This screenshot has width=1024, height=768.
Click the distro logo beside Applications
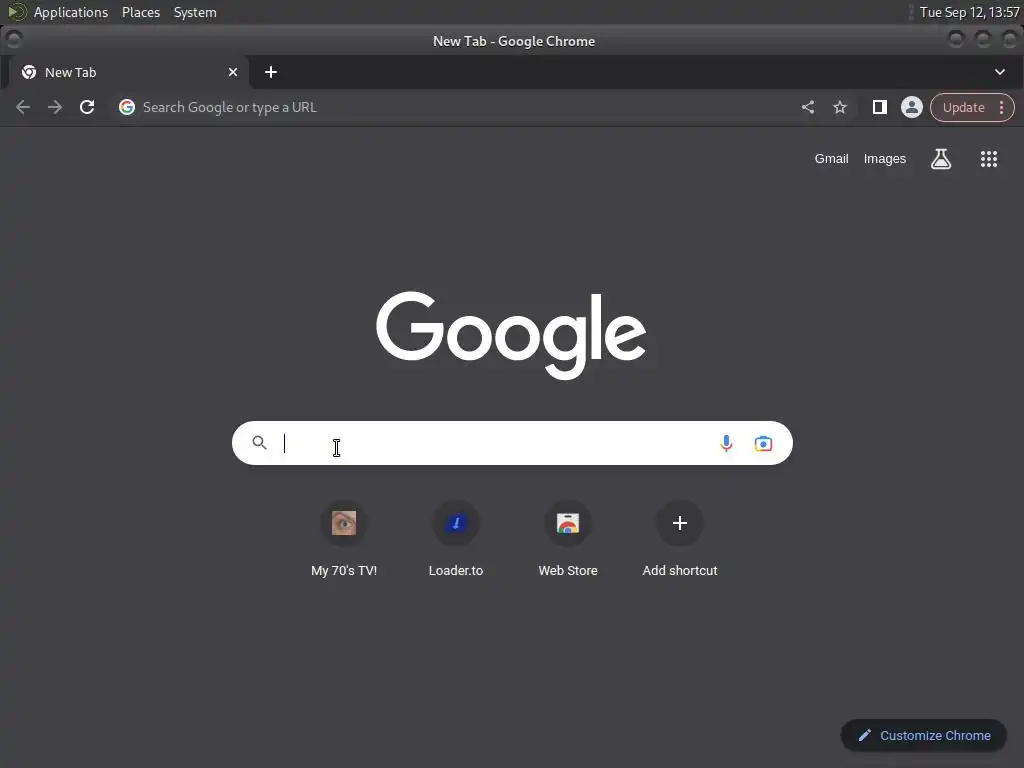(x=17, y=12)
